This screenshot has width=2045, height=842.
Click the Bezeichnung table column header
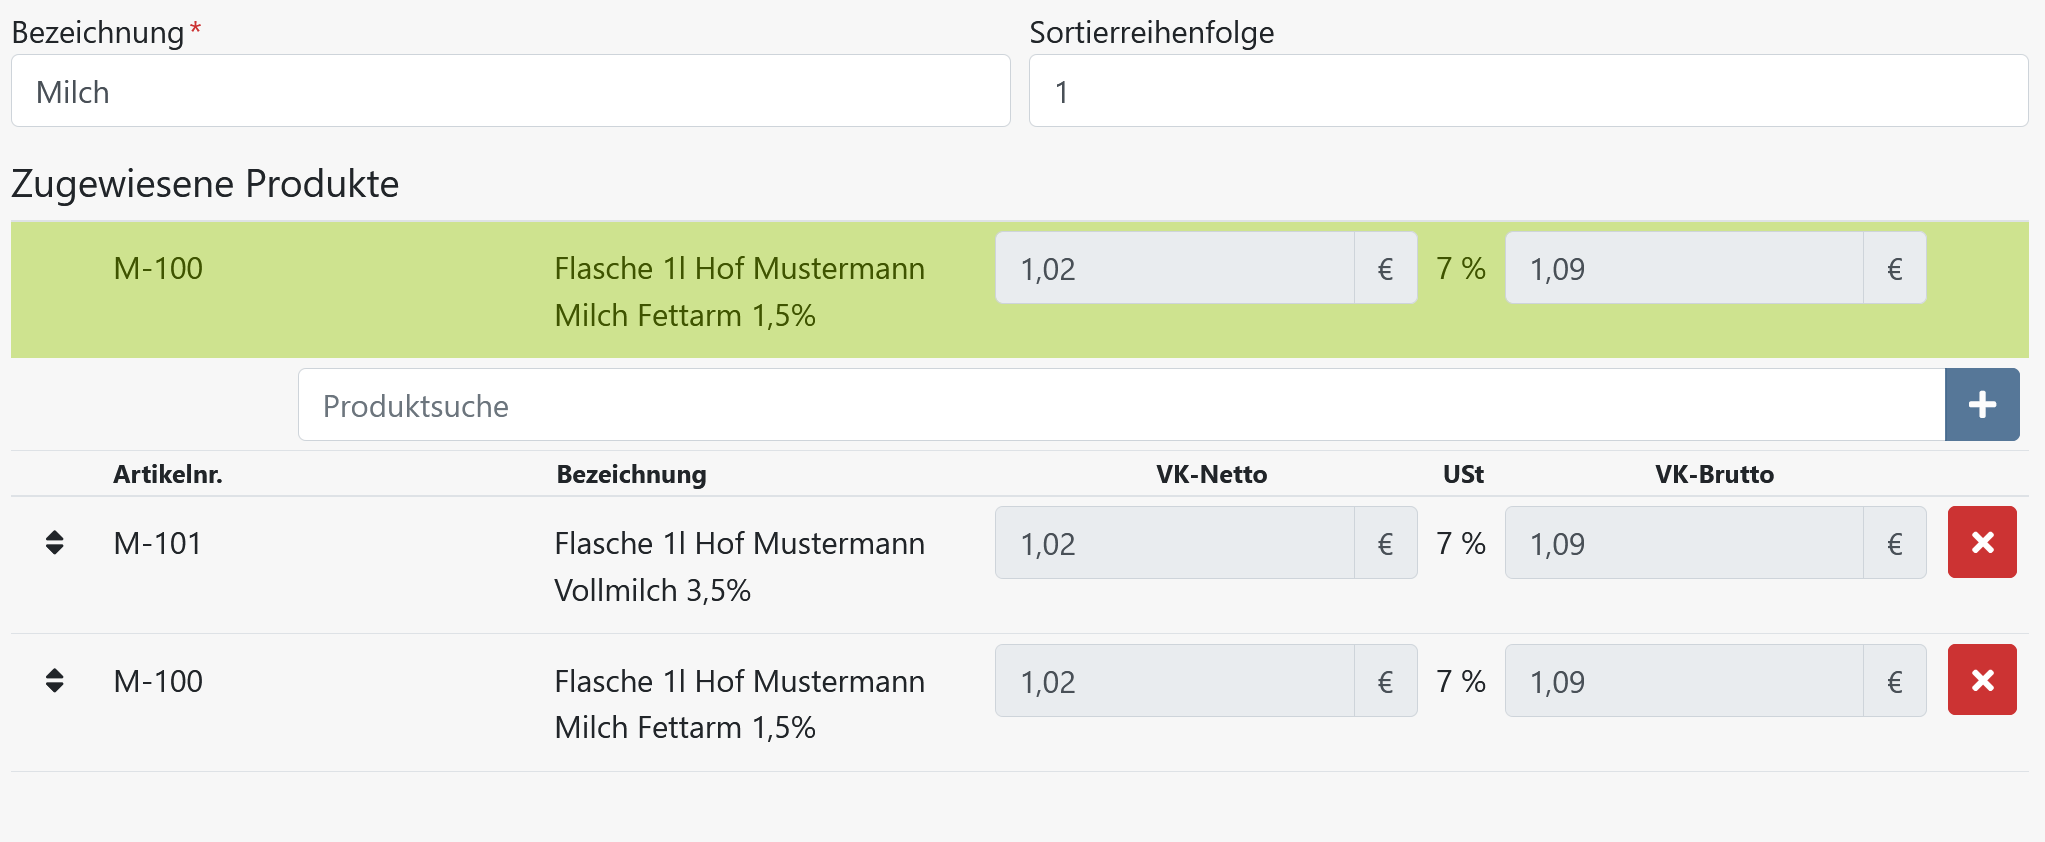[x=631, y=474]
